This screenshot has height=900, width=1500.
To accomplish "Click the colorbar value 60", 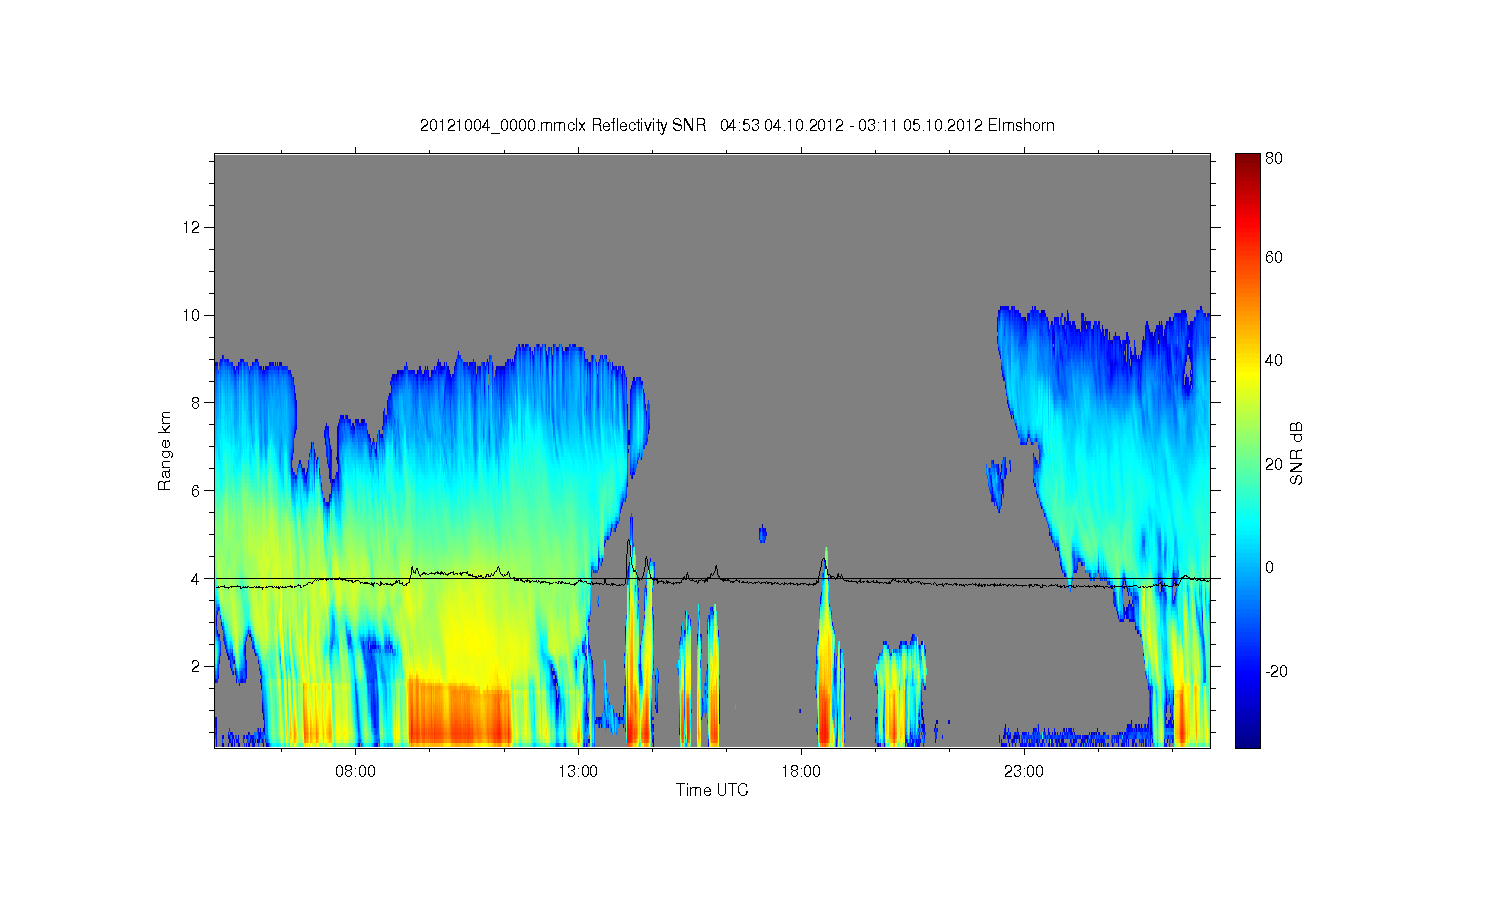I will tap(1274, 257).
